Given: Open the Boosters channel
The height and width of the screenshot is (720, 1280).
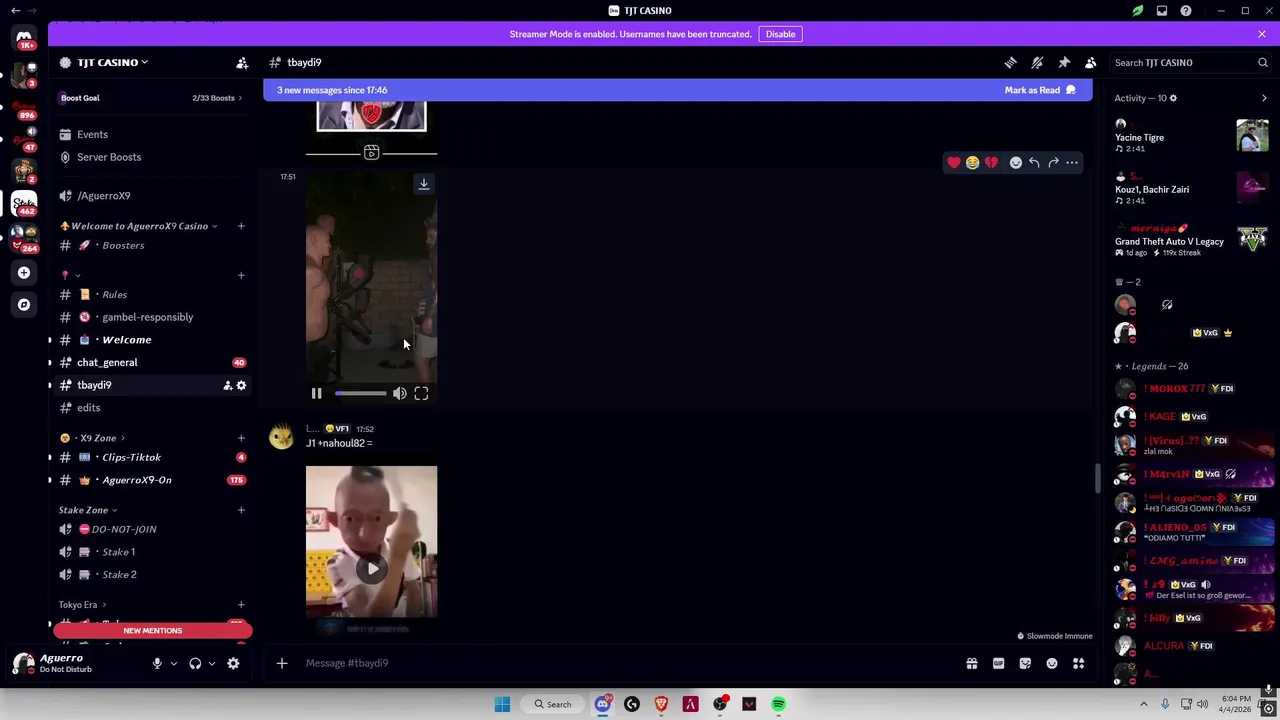Looking at the screenshot, I should 150,245.
